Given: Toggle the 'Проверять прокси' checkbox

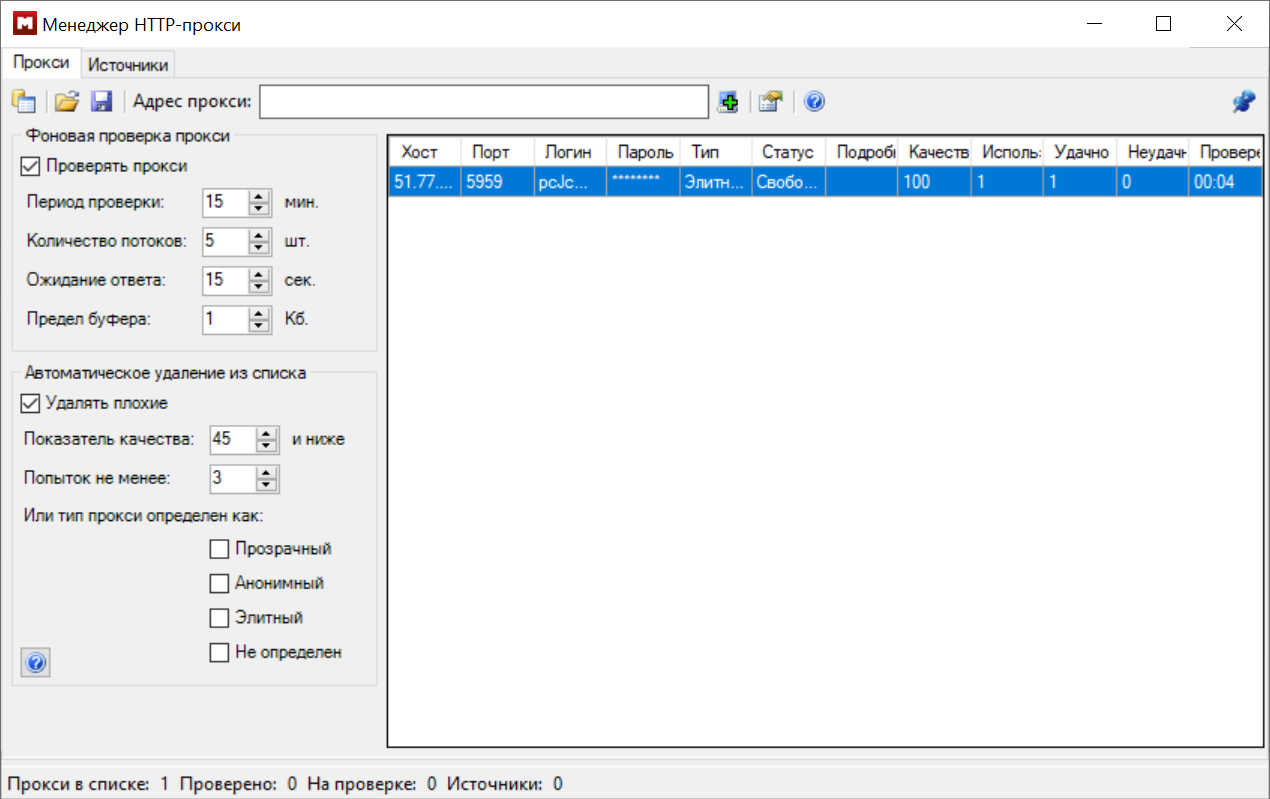Looking at the screenshot, I should 30,166.
